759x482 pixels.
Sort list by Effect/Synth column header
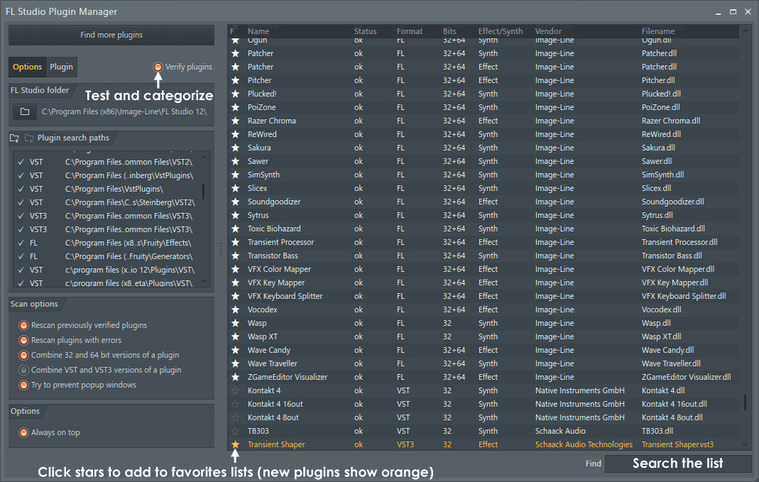(501, 31)
